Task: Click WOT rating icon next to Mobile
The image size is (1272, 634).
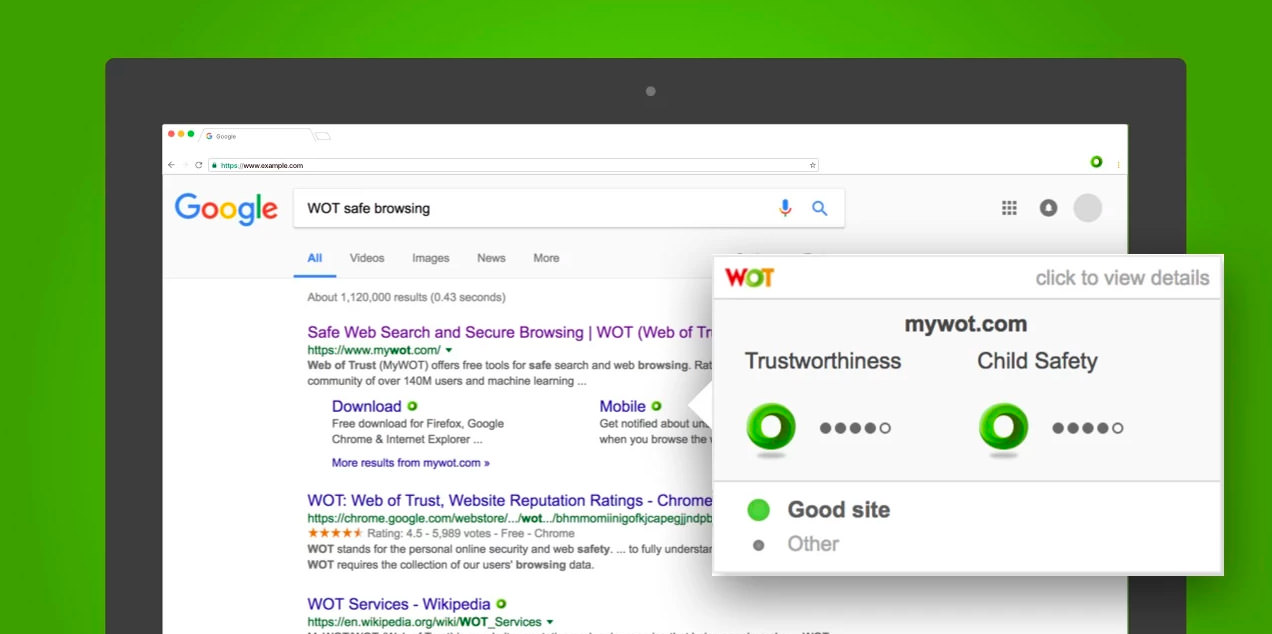Action: click(x=656, y=406)
